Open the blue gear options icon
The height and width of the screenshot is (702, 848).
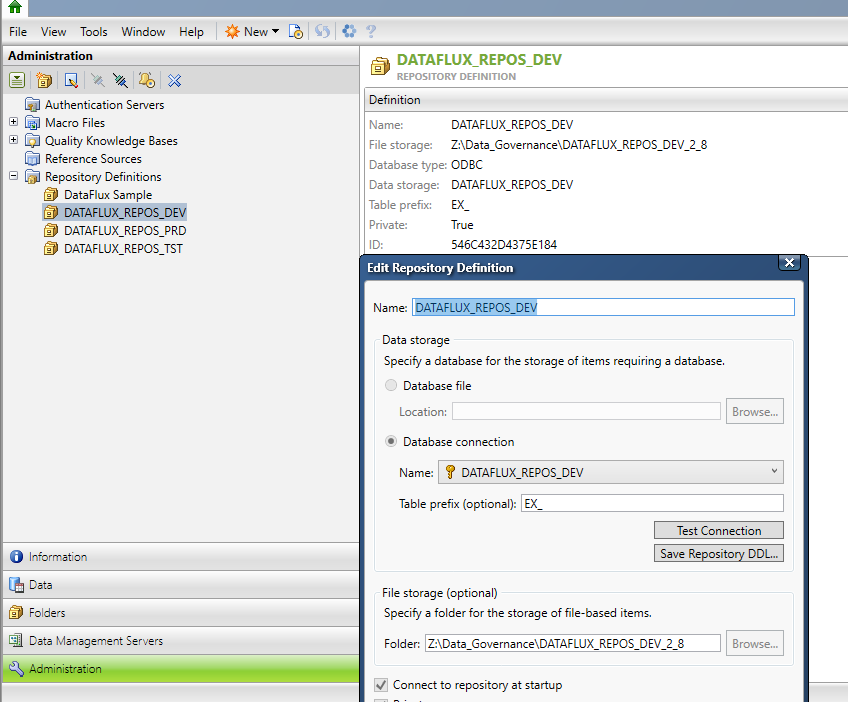click(348, 31)
